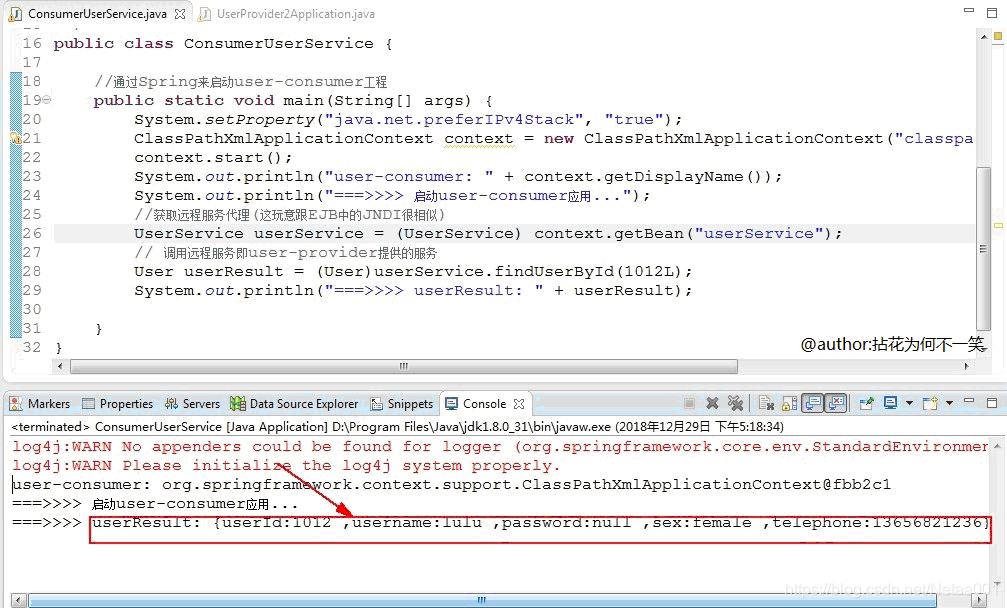Image resolution: width=1007 pixels, height=608 pixels.
Task: Maximize the Console view panel
Action: click(x=992, y=403)
